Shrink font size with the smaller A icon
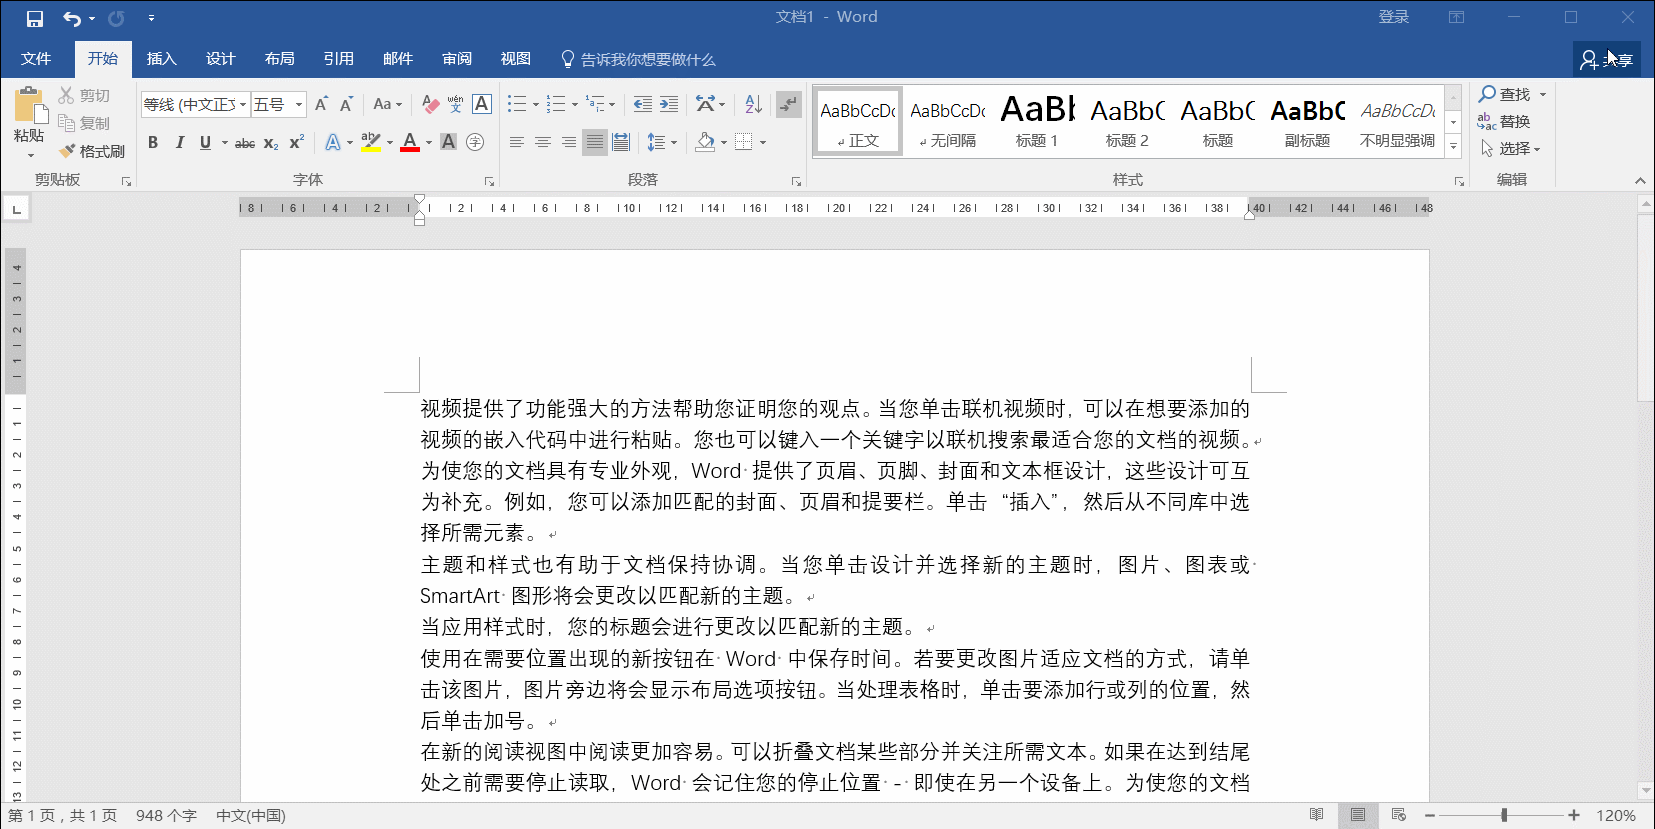 tap(346, 104)
